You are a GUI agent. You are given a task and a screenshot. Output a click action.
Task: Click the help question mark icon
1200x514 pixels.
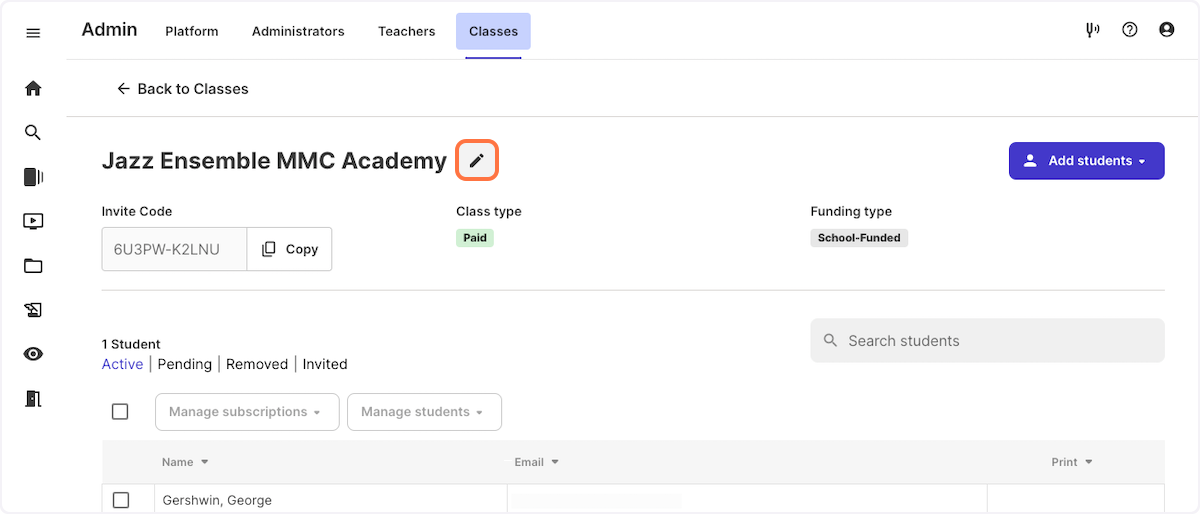(1130, 30)
